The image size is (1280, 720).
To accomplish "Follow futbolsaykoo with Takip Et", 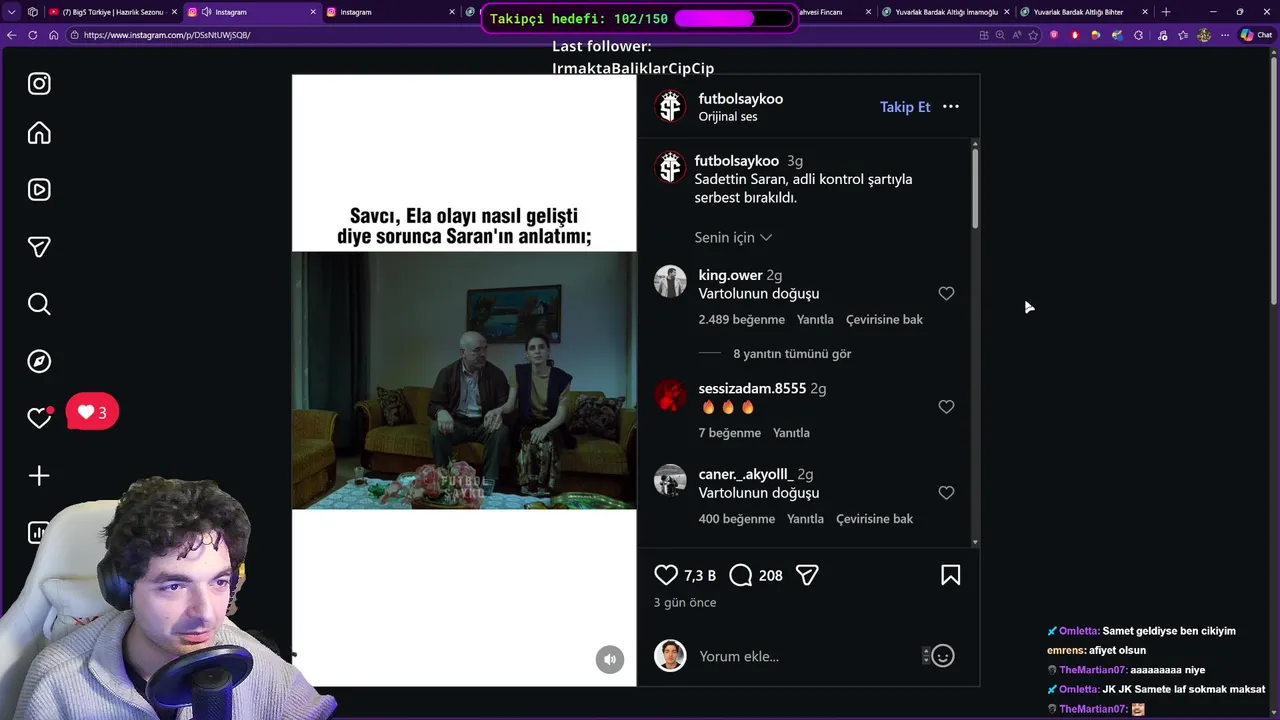I will pos(905,107).
